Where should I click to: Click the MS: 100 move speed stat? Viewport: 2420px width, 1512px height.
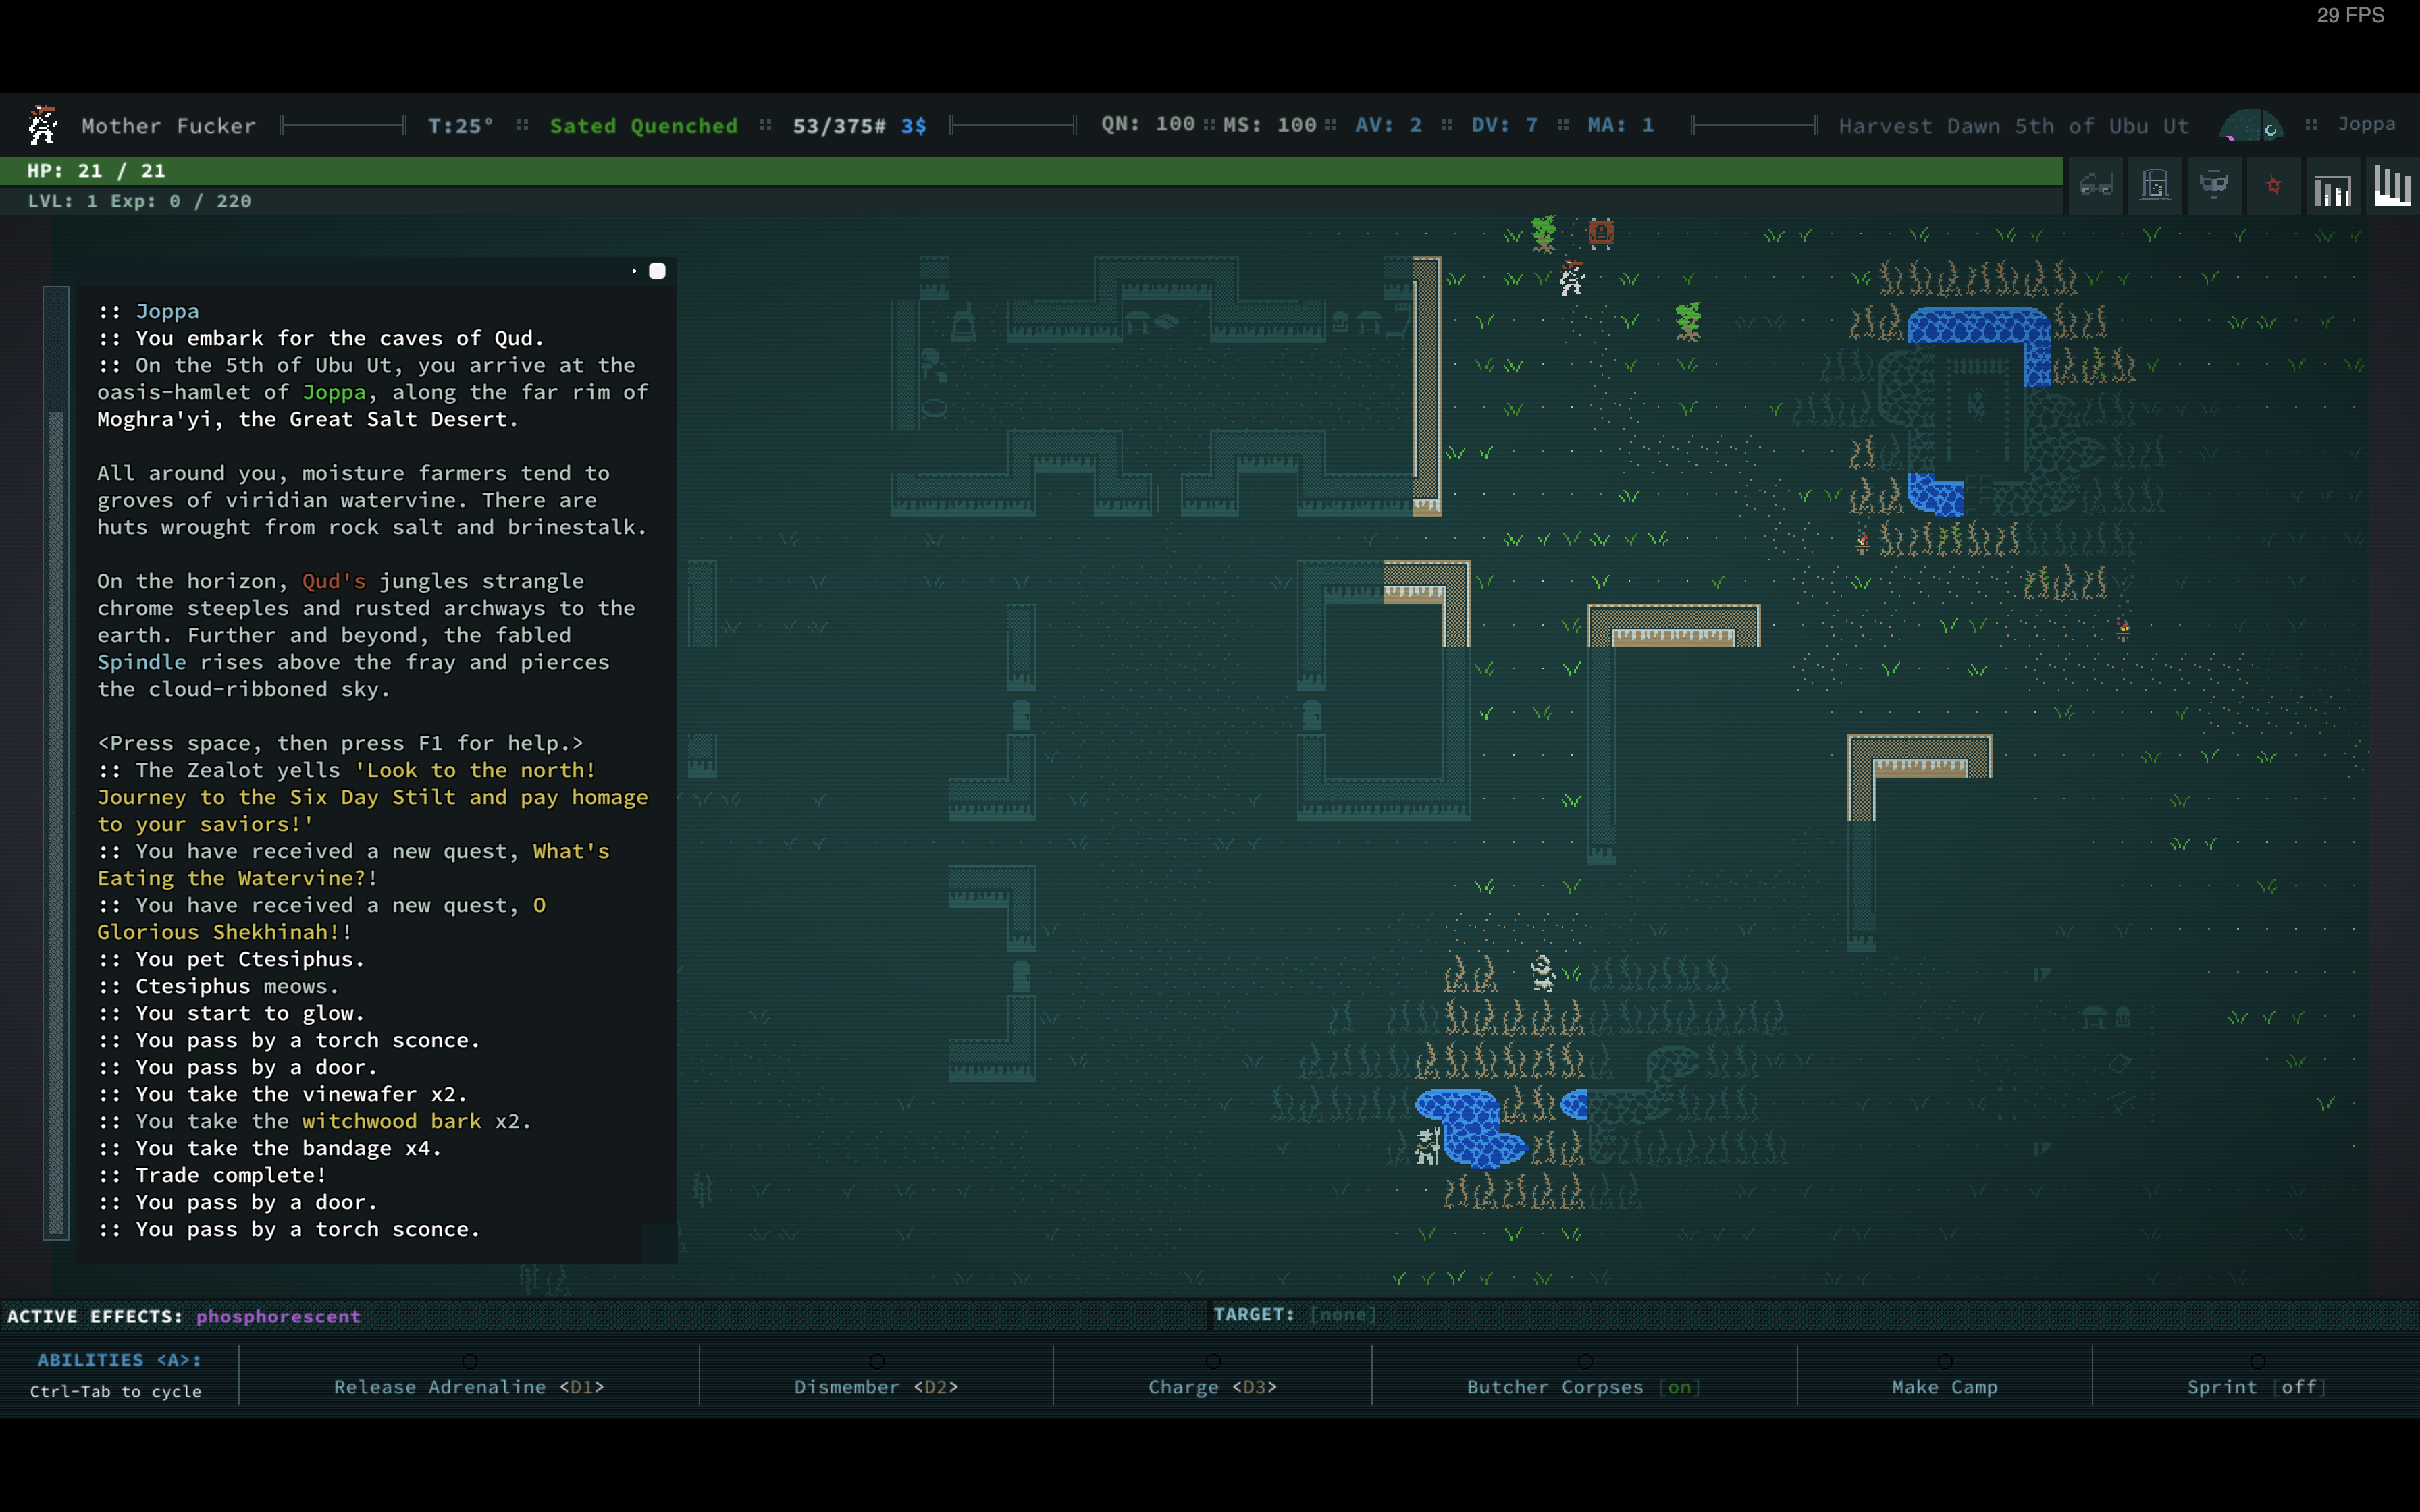point(1269,124)
